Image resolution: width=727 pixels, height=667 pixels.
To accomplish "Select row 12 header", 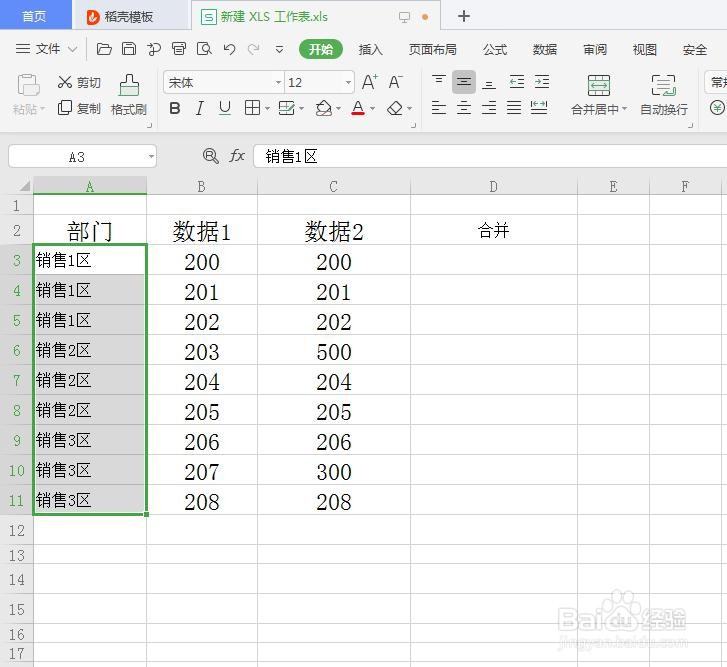I will (17, 530).
